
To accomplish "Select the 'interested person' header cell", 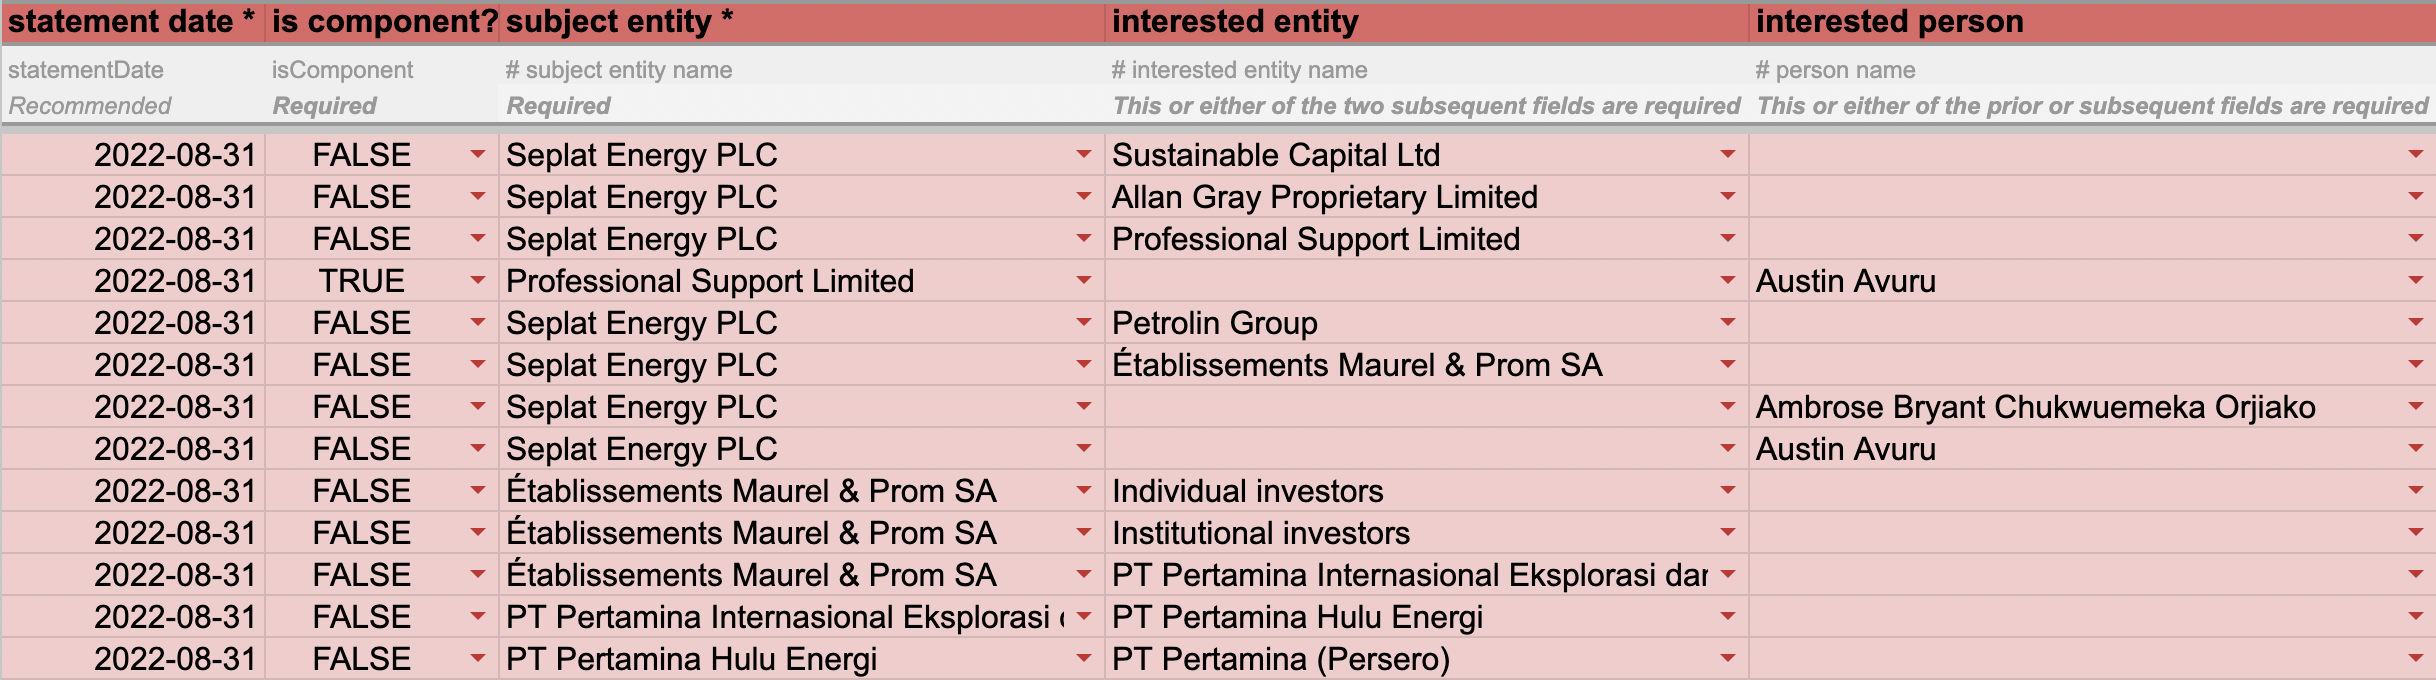I will click(2092, 22).
